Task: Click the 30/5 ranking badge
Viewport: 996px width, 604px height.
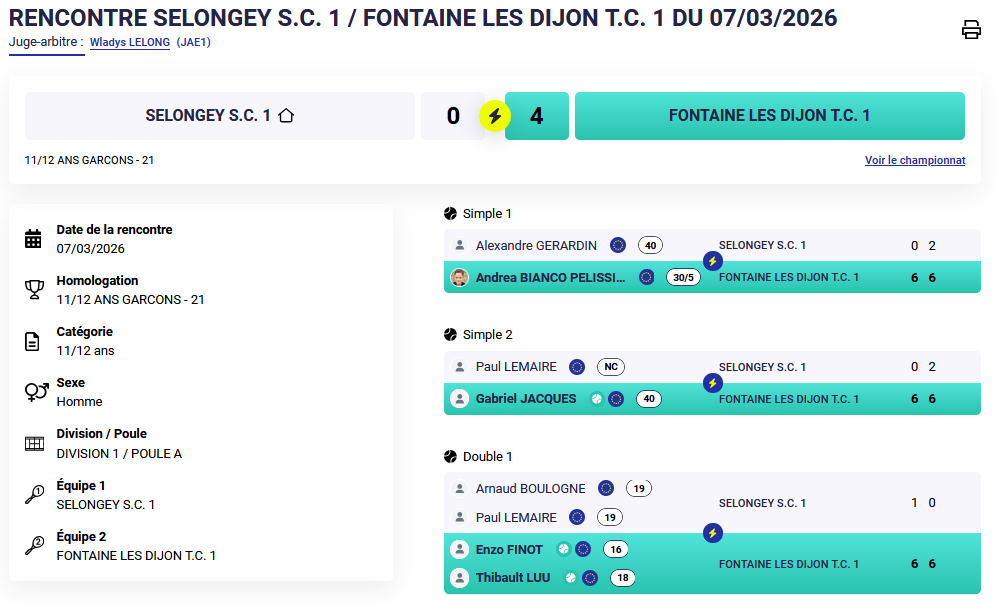Action: click(x=683, y=277)
